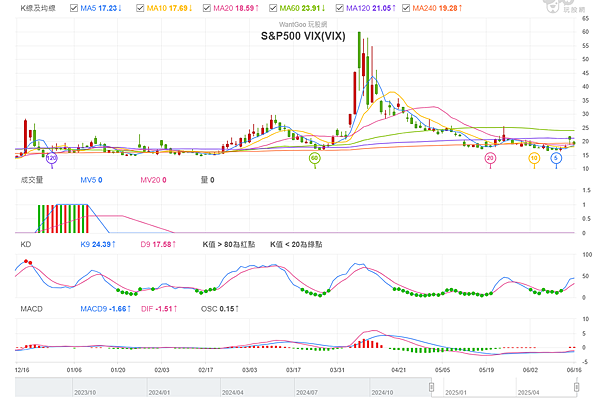The height and width of the screenshot is (400, 600).
Task: Click the 12/16 date axis label
Action: coord(22,370)
